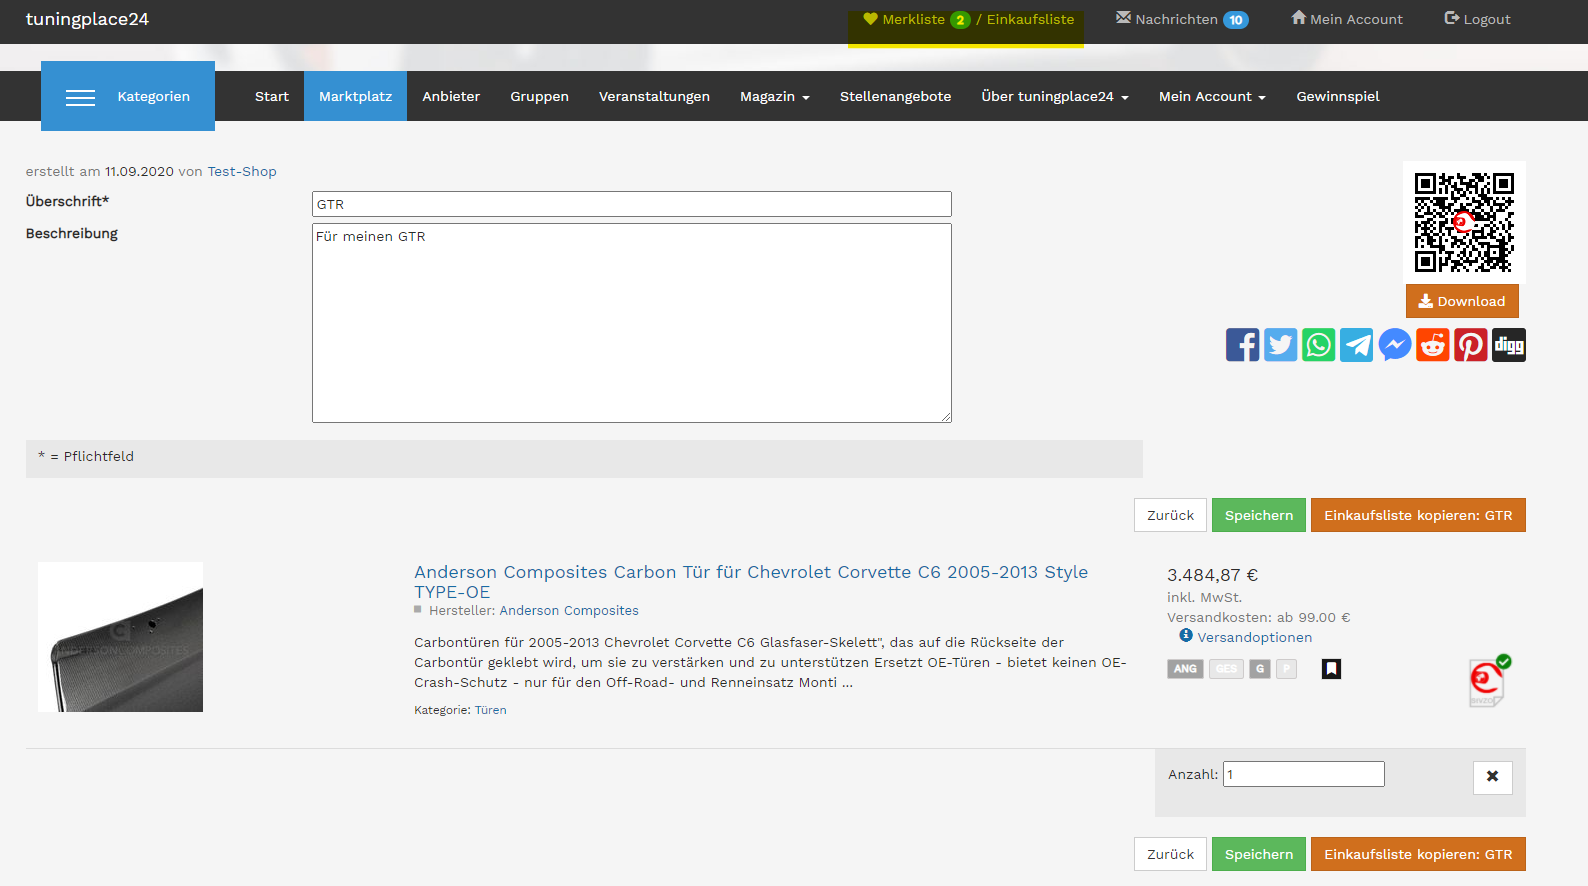Select Marktplatz tab
This screenshot has height=886, width=1588.
pyautogui.click(x=355, y=96)
